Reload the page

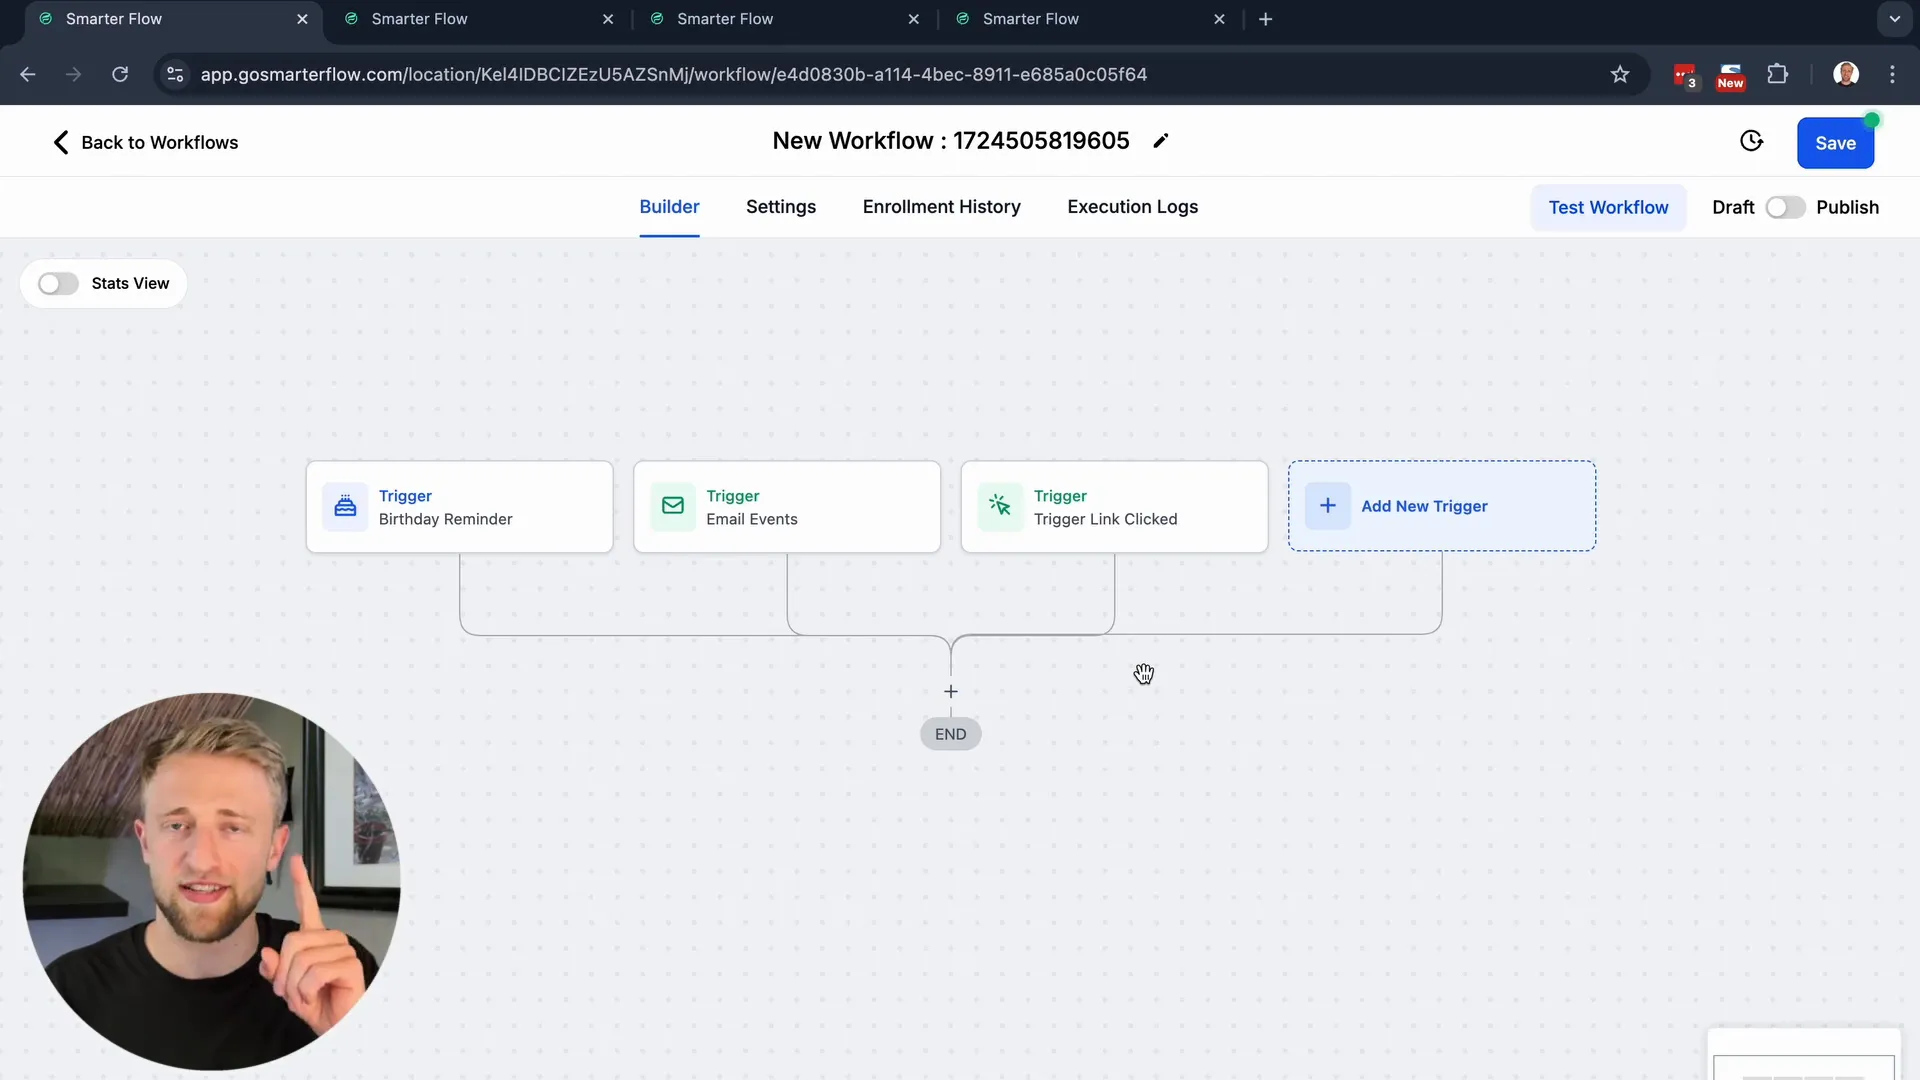(120, 74)
